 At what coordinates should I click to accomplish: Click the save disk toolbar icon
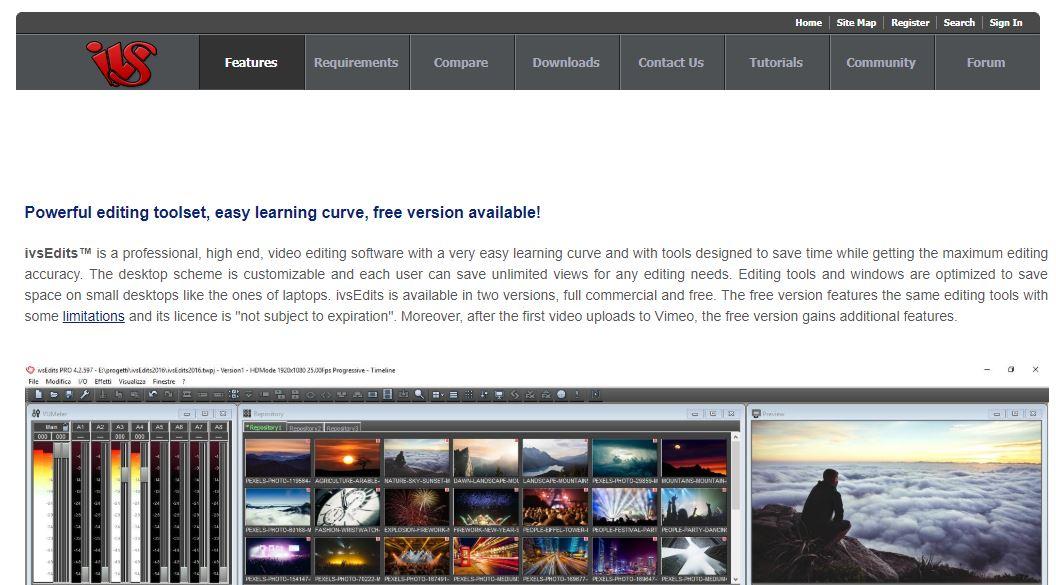[x=70, y=395]
